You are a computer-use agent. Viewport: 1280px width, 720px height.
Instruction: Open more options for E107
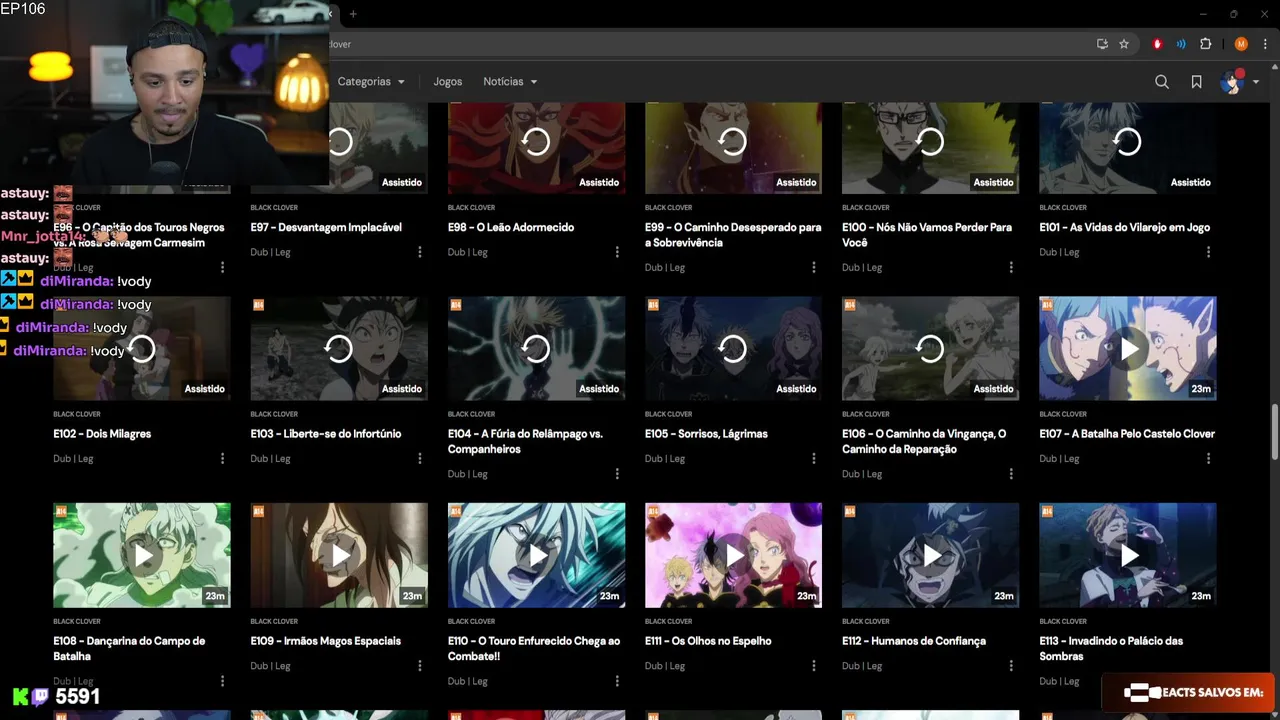coord(1208,458)
